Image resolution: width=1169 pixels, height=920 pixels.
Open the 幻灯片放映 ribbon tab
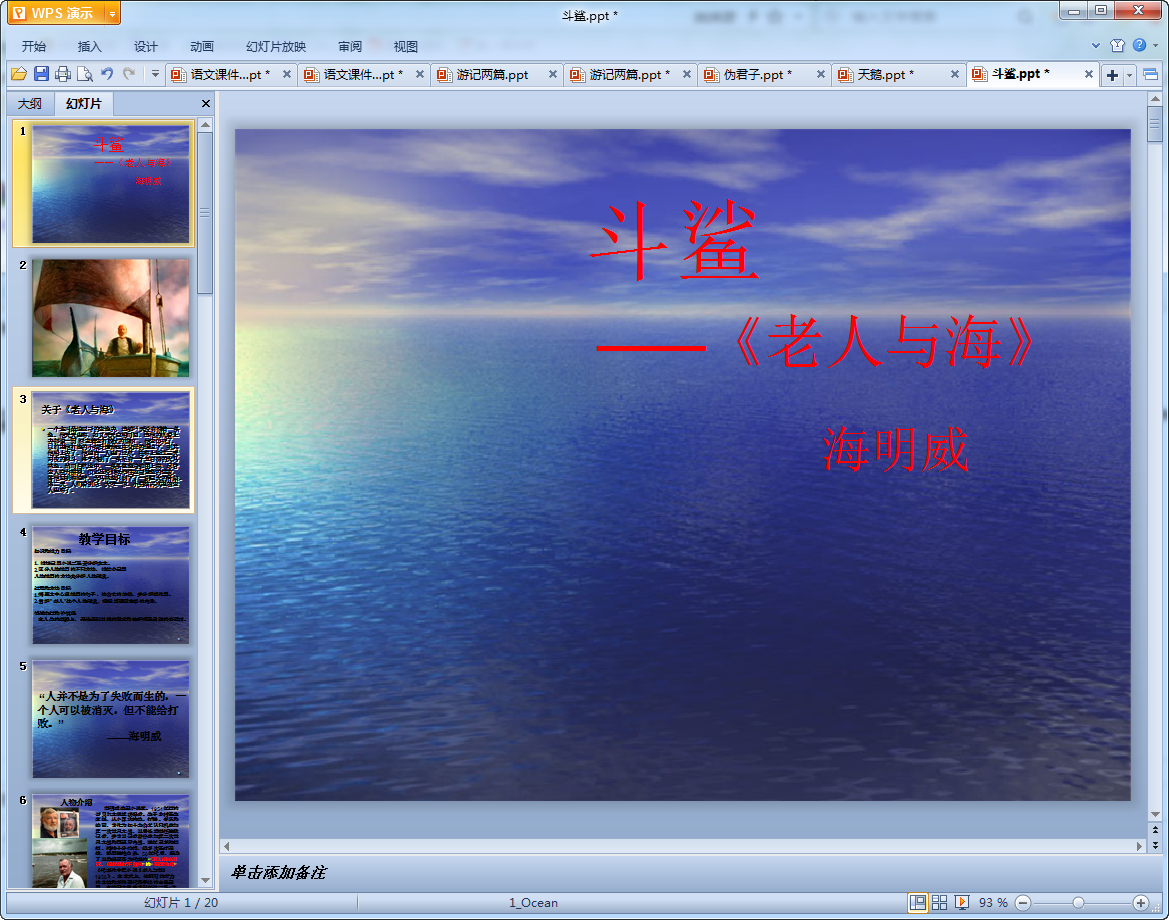click(276, 46)
